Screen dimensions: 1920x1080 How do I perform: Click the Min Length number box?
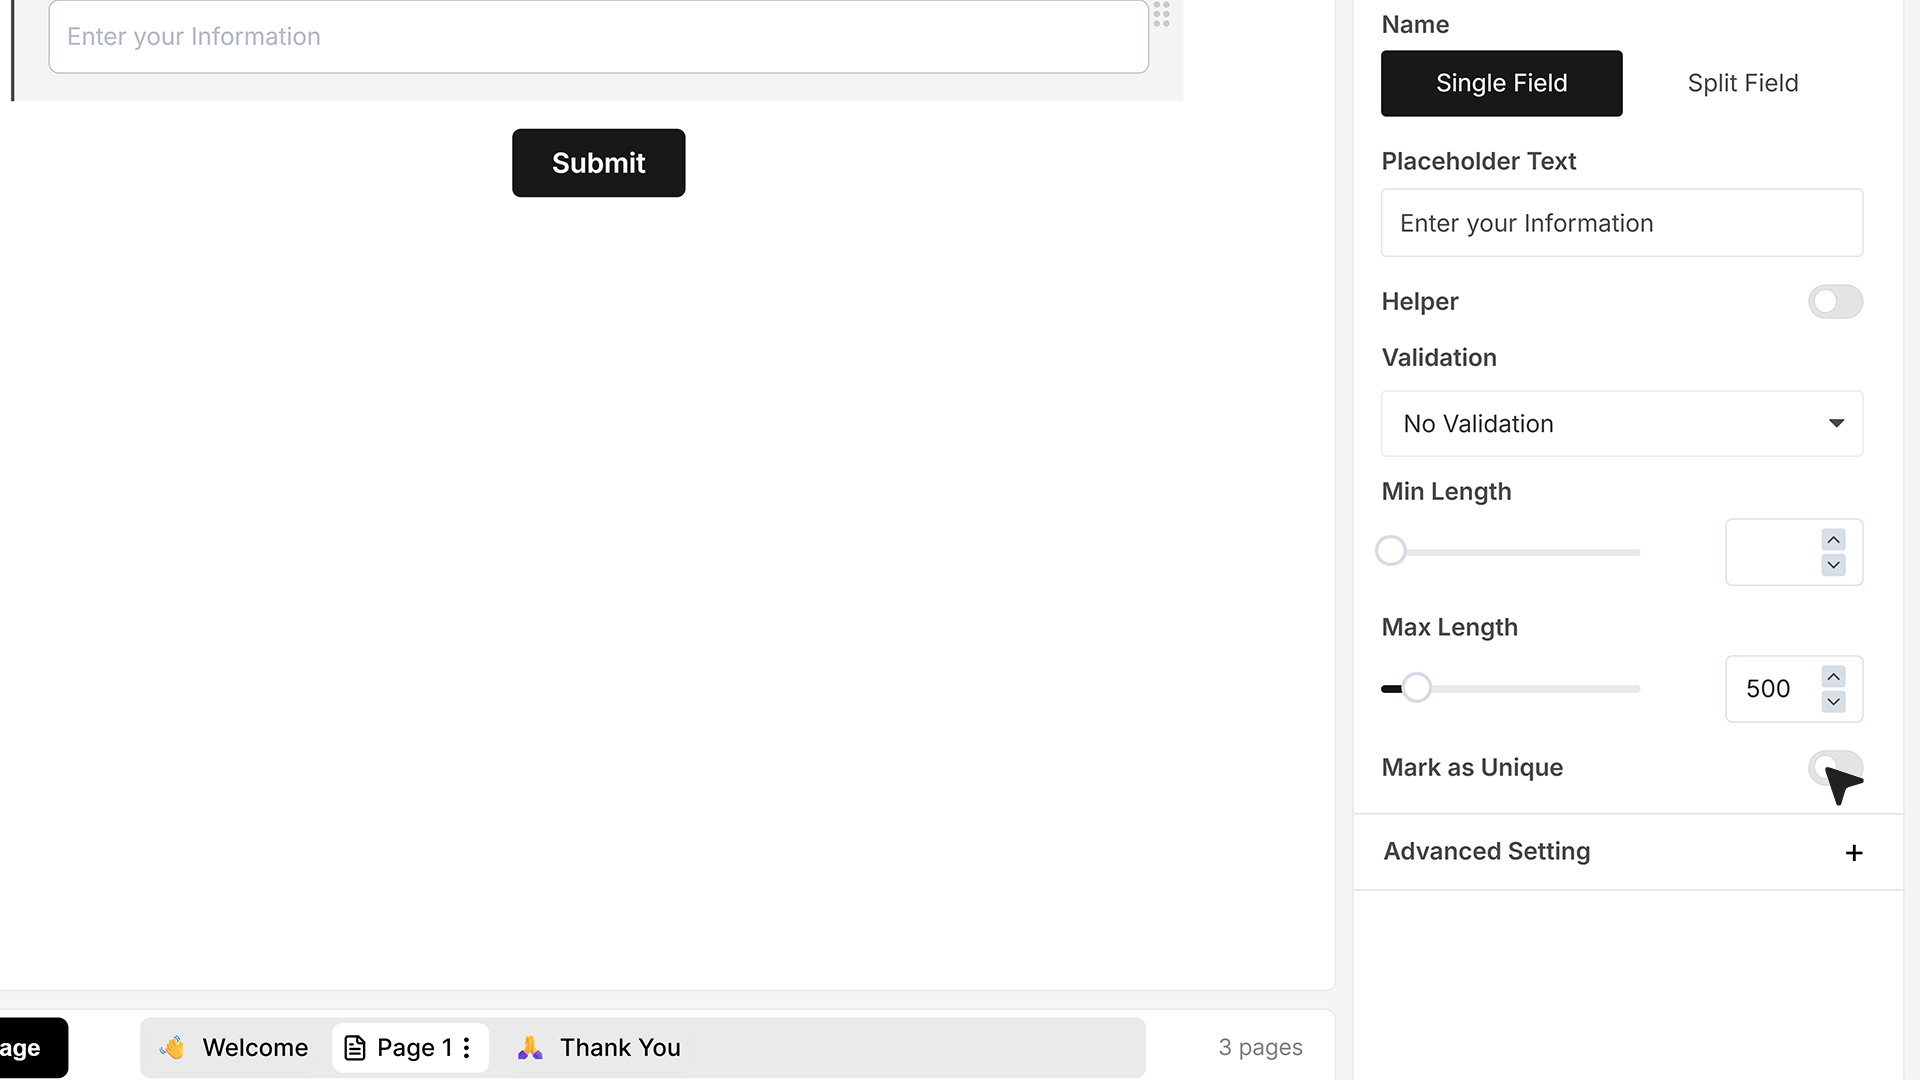1793,552
